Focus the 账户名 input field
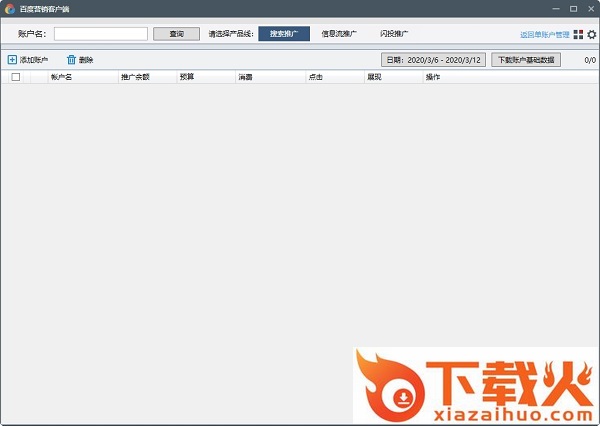Image resolution: width=600 pixels, height=426 pixels. pos(101,34)
